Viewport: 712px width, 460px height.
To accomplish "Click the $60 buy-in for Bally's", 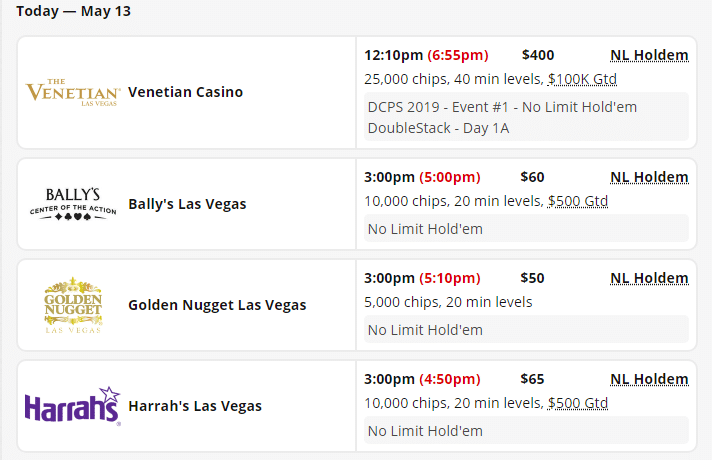I will tap(533, 177).
